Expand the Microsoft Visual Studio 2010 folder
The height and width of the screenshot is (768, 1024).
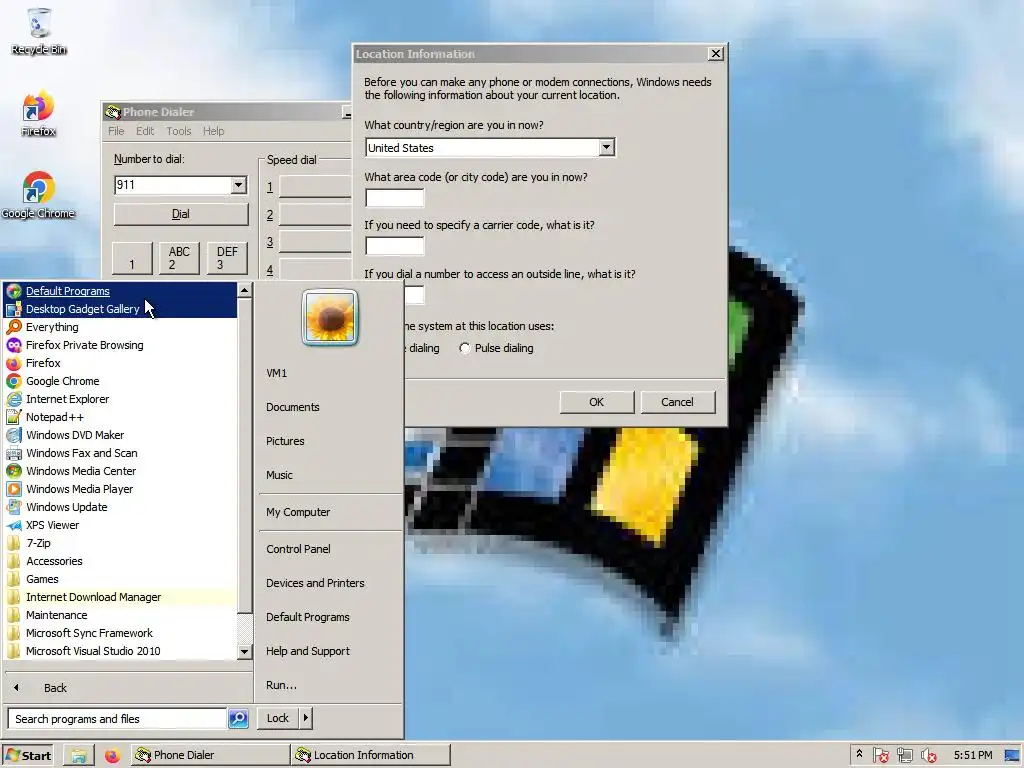click(x=120, y=651)
